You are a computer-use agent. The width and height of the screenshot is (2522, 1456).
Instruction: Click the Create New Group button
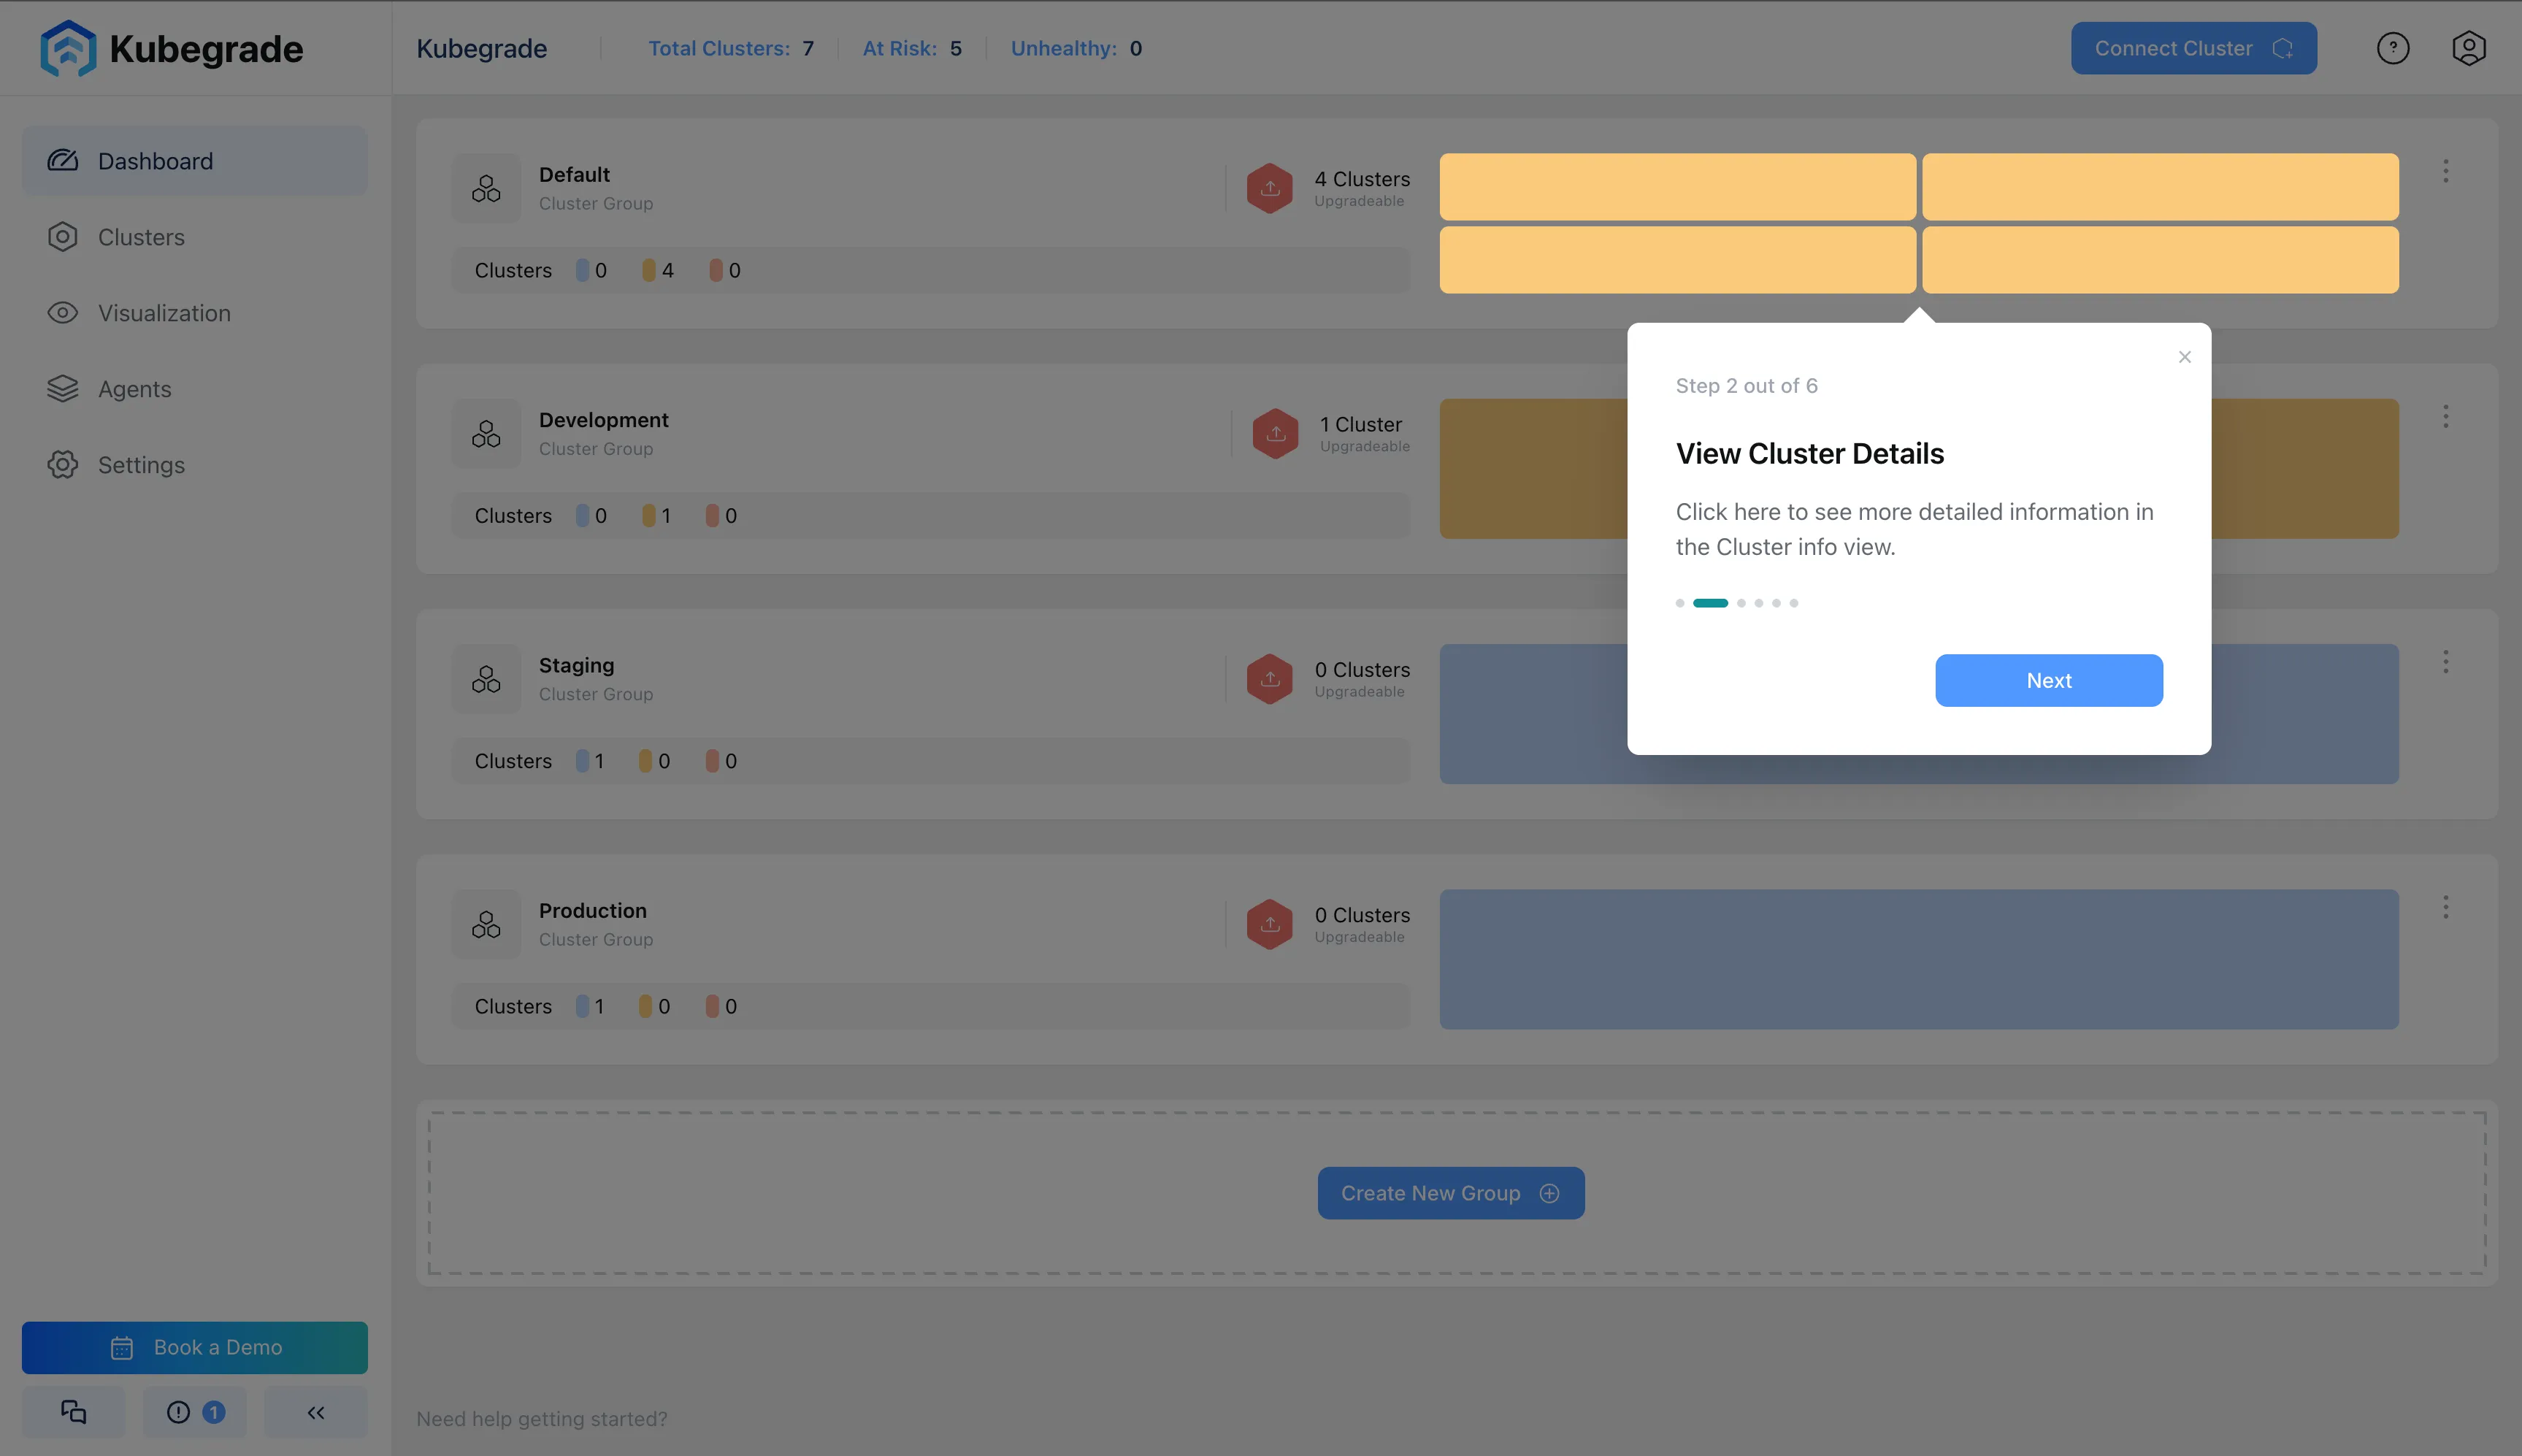coord(1451,1193)
